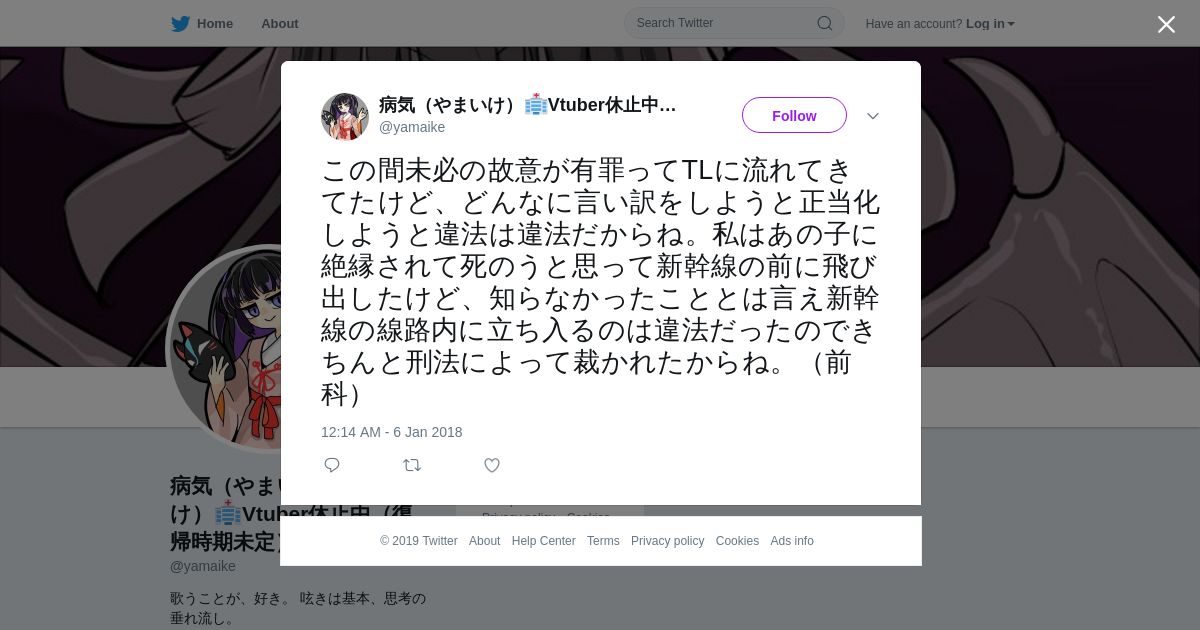Image resolution: width=1200 pixels, height=630 pixels.
Task: Expand tweet options chevron next to Follow
Action: click(x=873, y=116)
